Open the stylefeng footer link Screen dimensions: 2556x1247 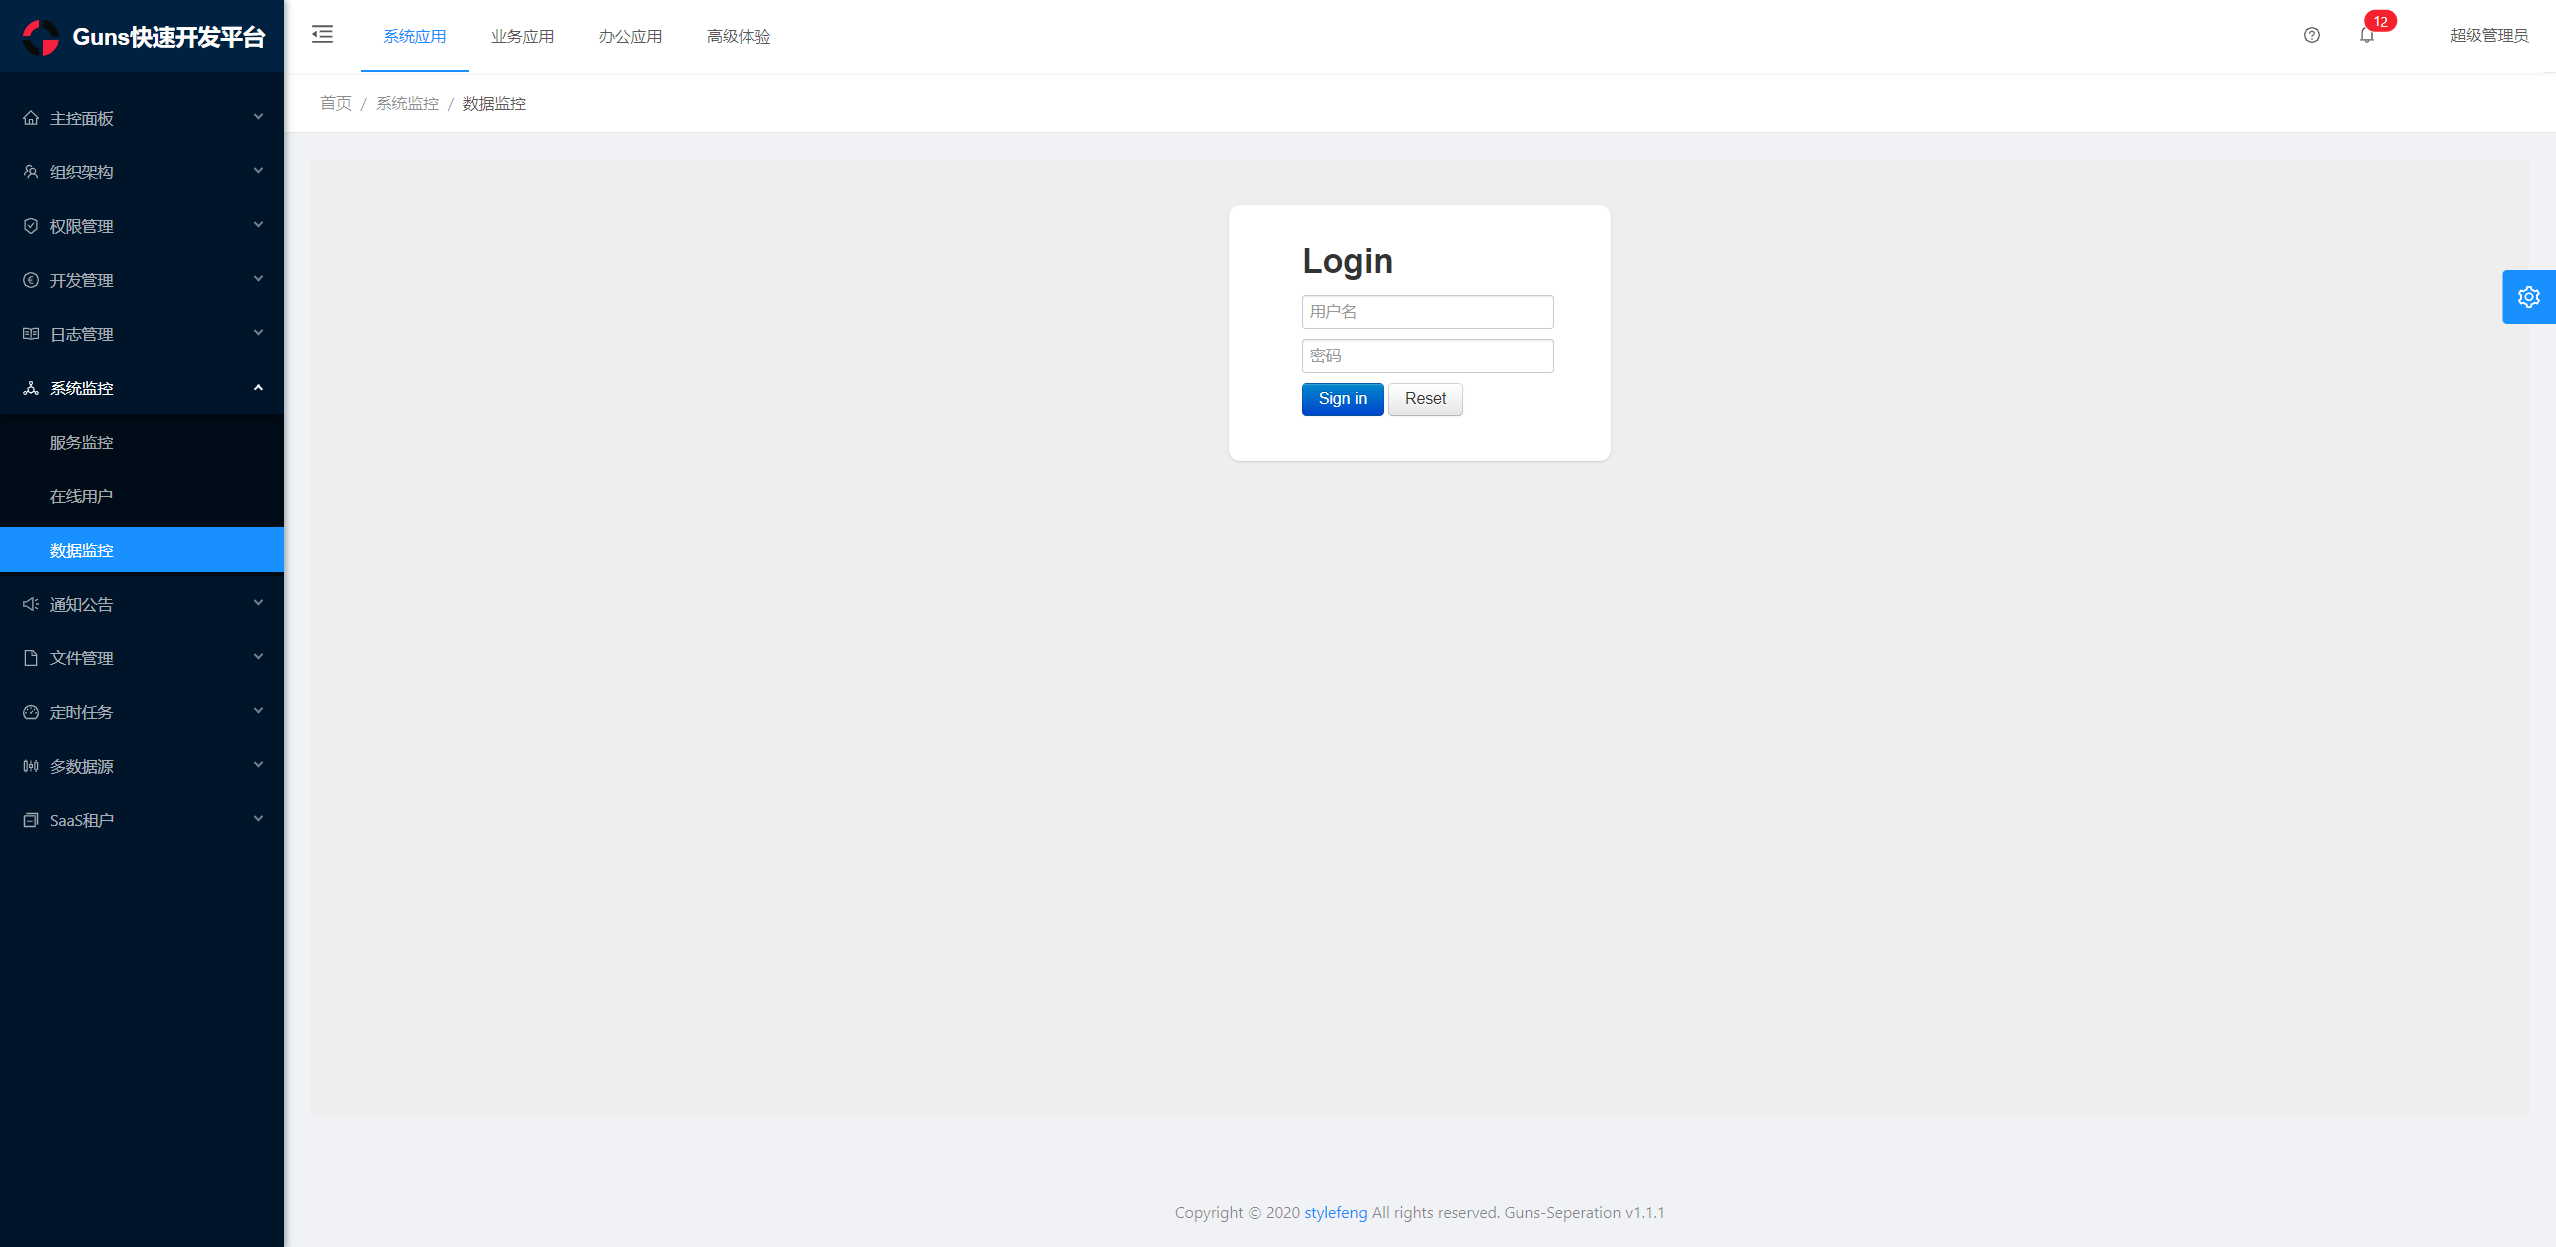pyautogui.click(x=1335, y=1212)
